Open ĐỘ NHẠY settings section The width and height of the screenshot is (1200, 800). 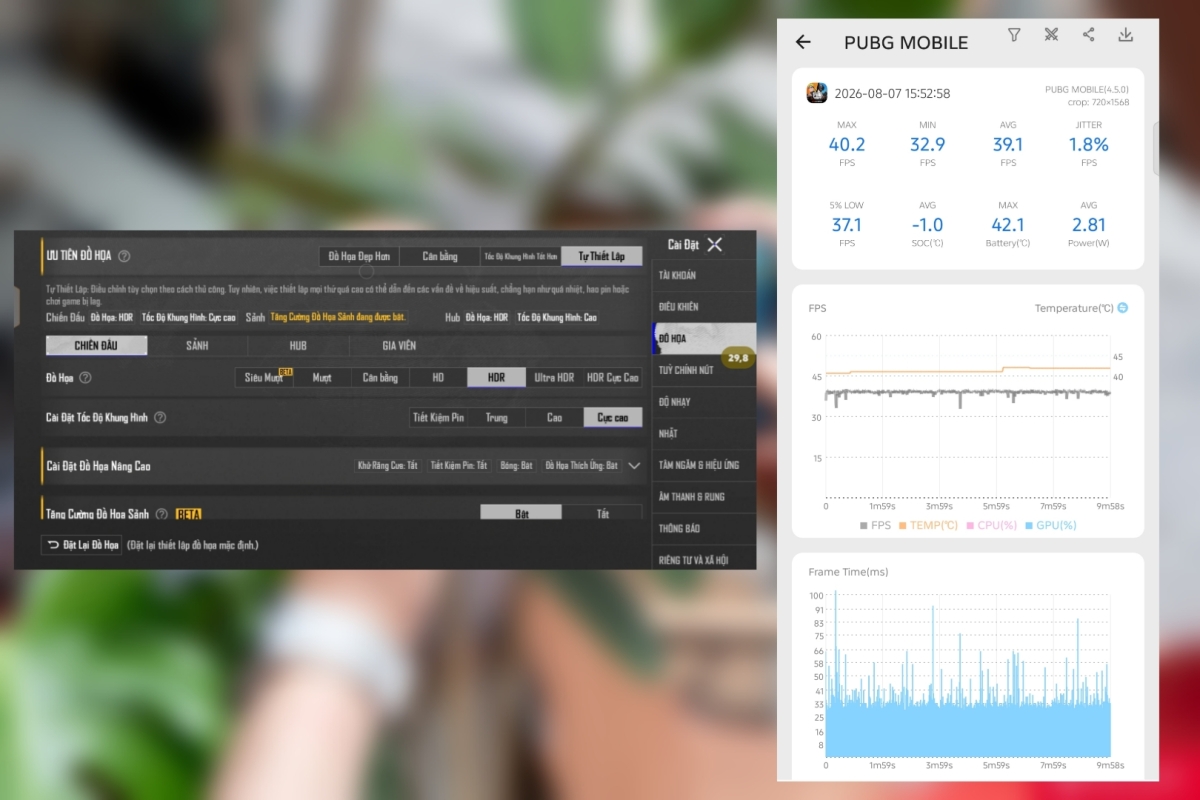(x=704, y=402)
